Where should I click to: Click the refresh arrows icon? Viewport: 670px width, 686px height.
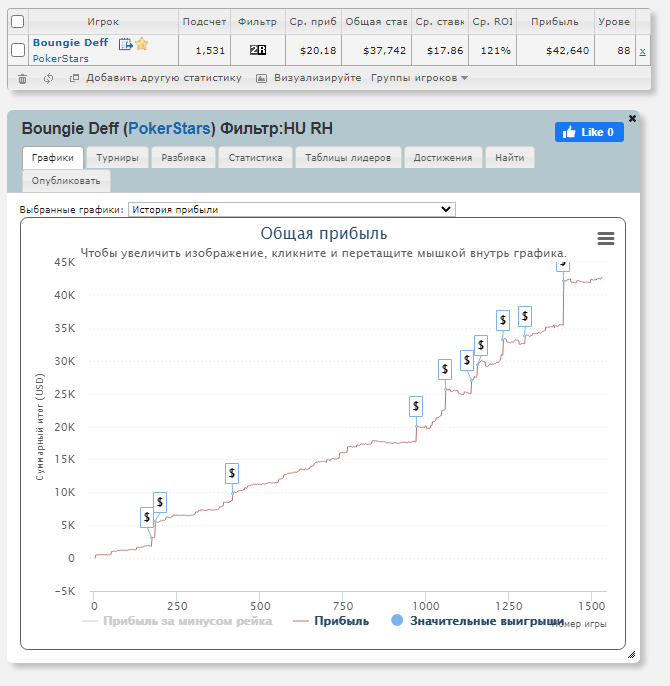(48, 78)
